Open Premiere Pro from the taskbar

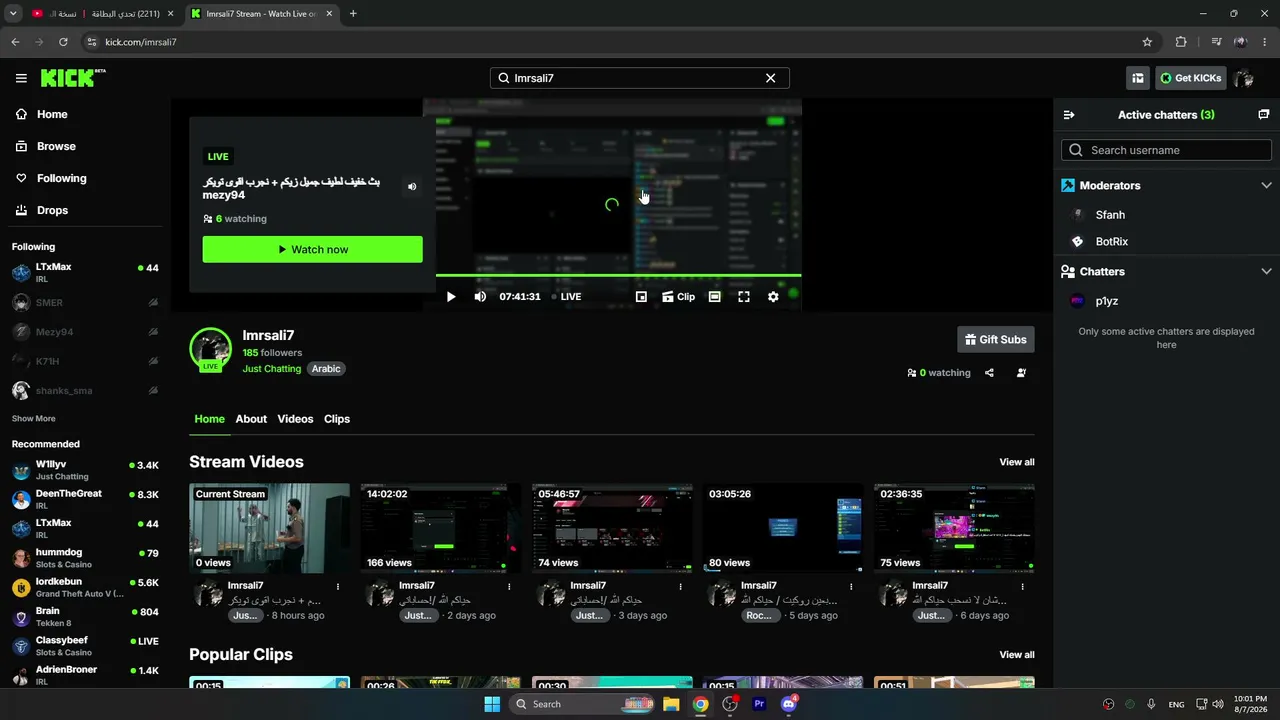click(759, 704)
